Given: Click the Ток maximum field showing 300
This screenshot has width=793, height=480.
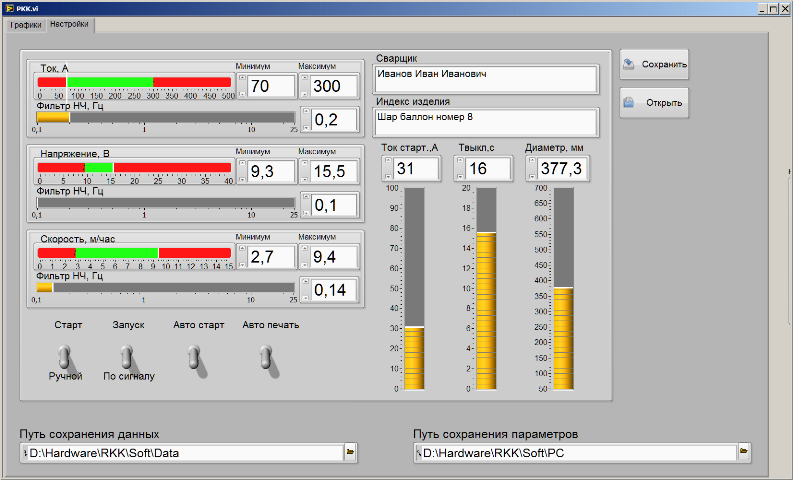Looking at the screenshot, I should click(x=334, y=86).
